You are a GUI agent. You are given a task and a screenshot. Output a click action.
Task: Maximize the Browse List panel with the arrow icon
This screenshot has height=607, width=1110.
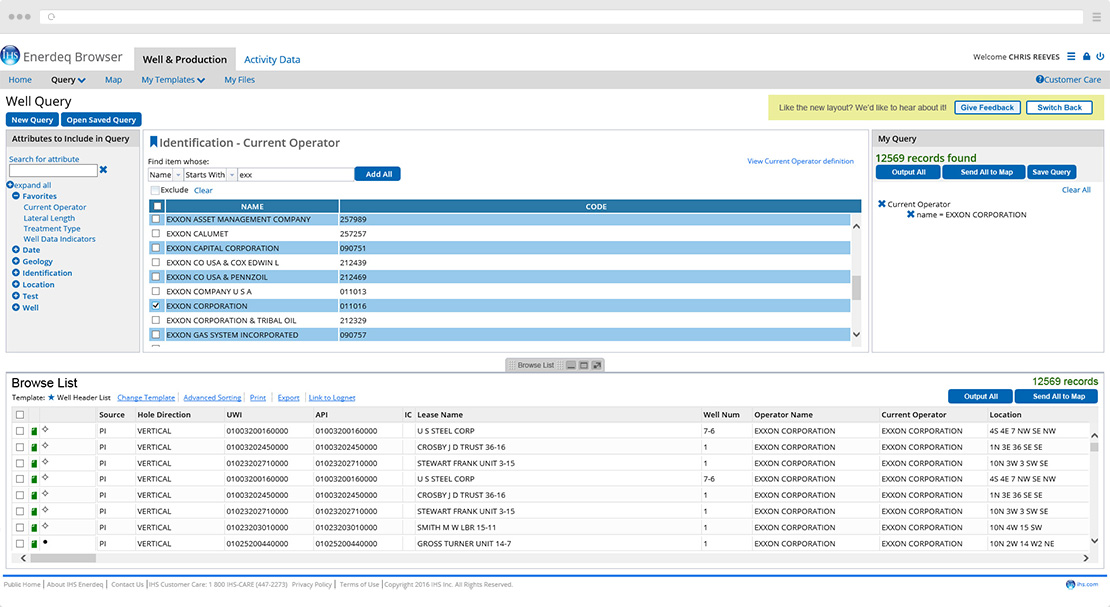(597, 365)
